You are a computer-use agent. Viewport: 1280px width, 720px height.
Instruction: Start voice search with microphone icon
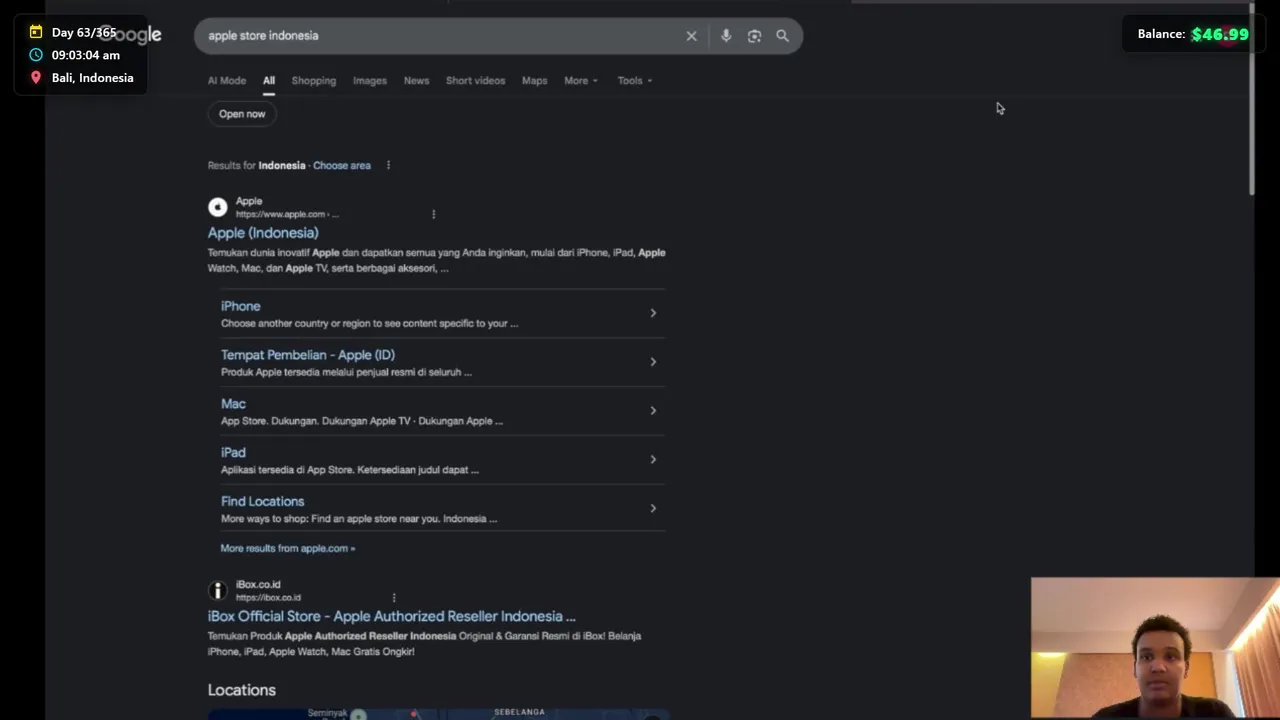coord(726,36)
